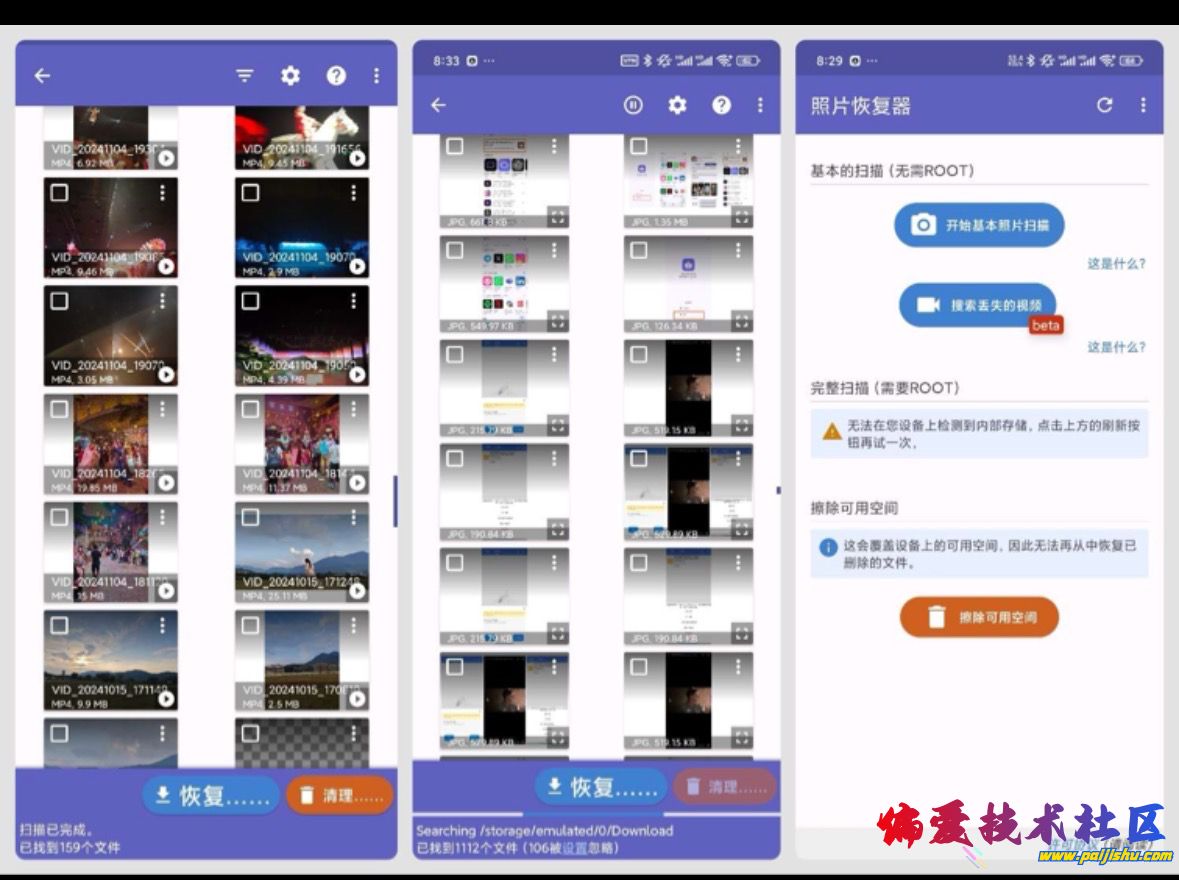Tap 搜索丢失的视频 button
The image size is (1179, 880).
[977, 305]
